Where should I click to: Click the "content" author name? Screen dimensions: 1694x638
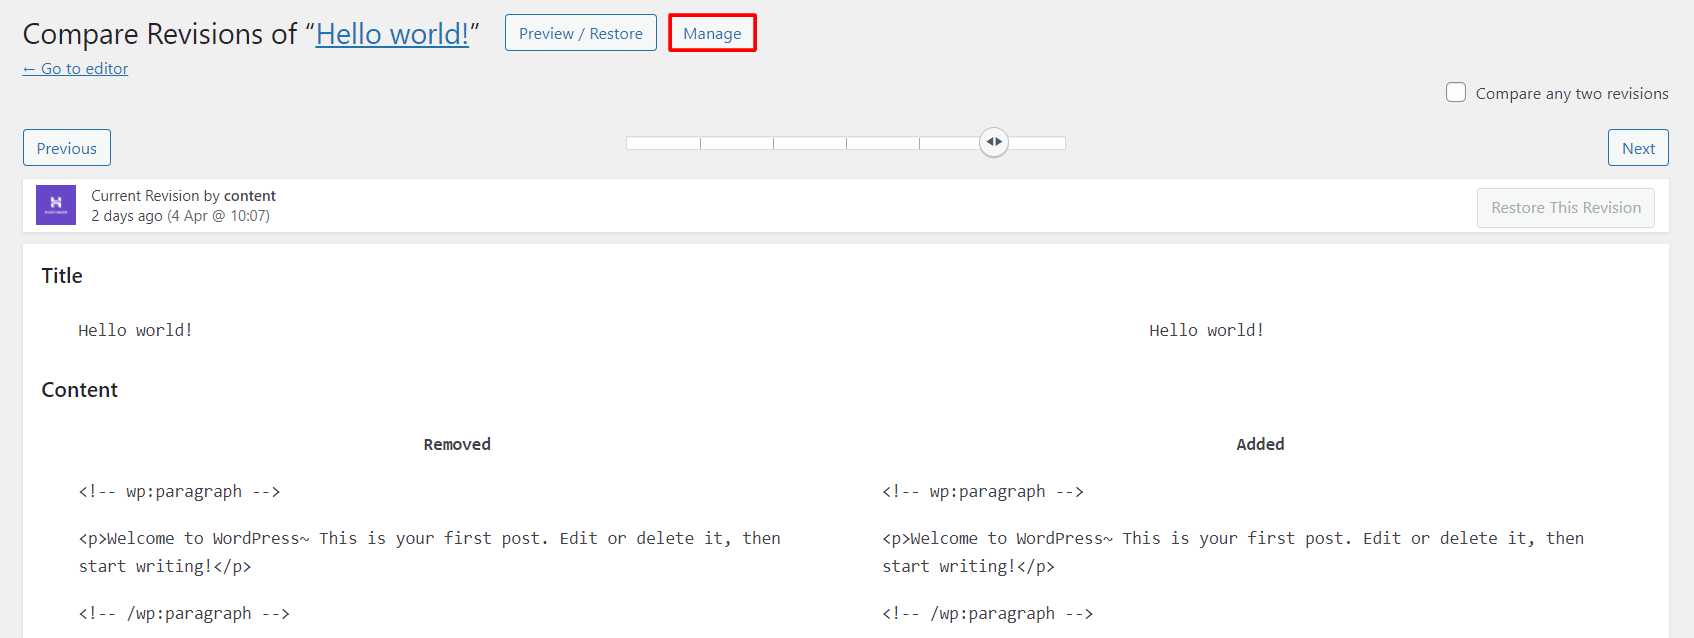pos(250,196)
